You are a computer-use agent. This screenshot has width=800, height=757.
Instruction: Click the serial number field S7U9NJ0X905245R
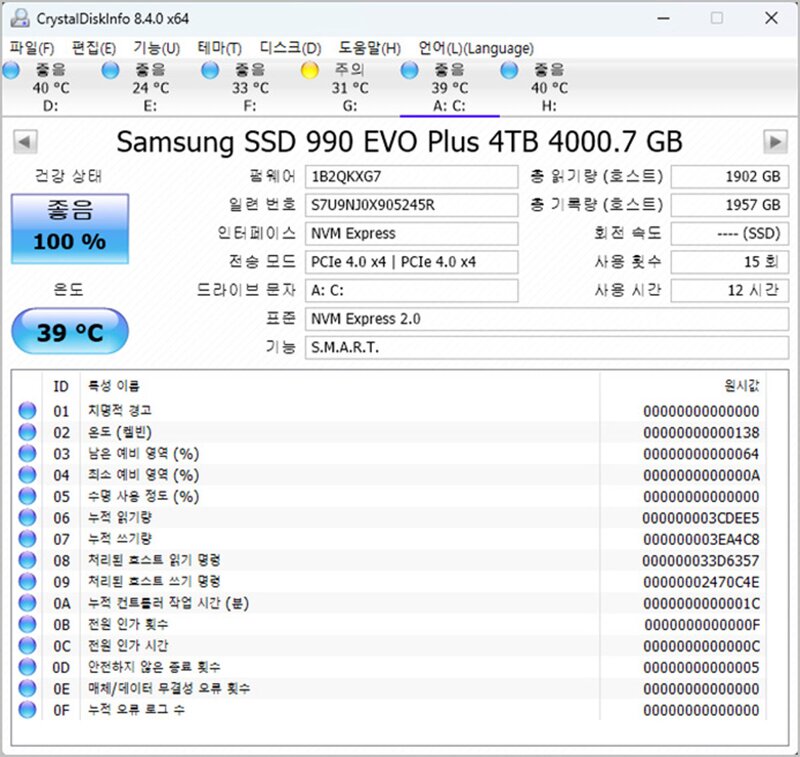pyautogui.click(x=412, y=205)
